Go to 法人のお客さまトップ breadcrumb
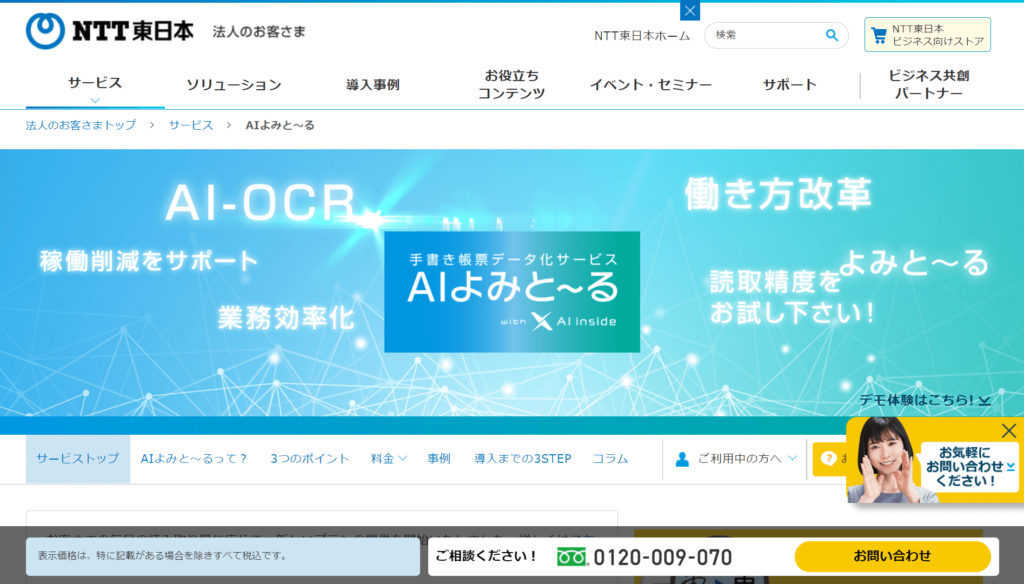 81,125
